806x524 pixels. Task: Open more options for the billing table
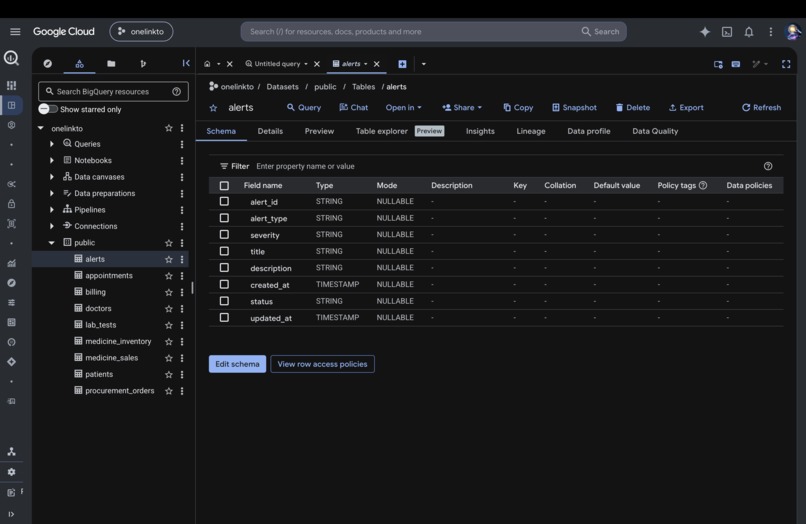point(182,292)
